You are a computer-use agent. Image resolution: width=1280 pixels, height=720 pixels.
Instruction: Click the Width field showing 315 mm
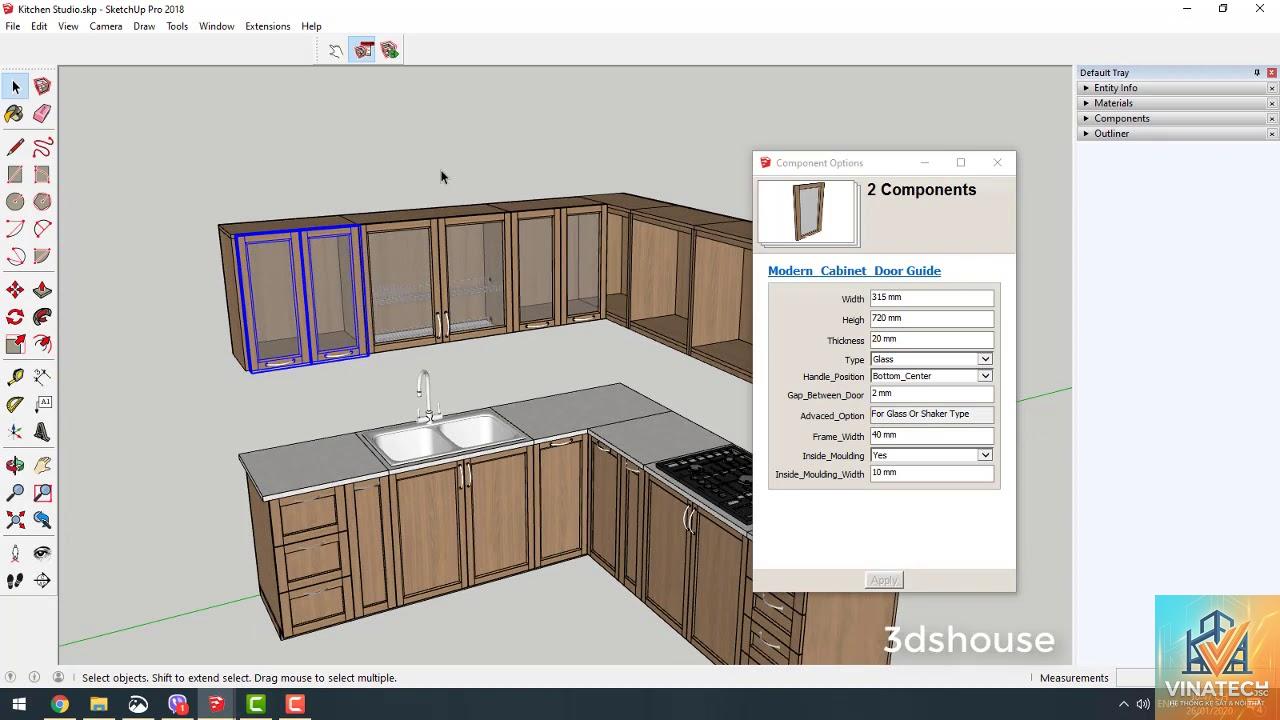pyautogui.click(x=932, y=298)
